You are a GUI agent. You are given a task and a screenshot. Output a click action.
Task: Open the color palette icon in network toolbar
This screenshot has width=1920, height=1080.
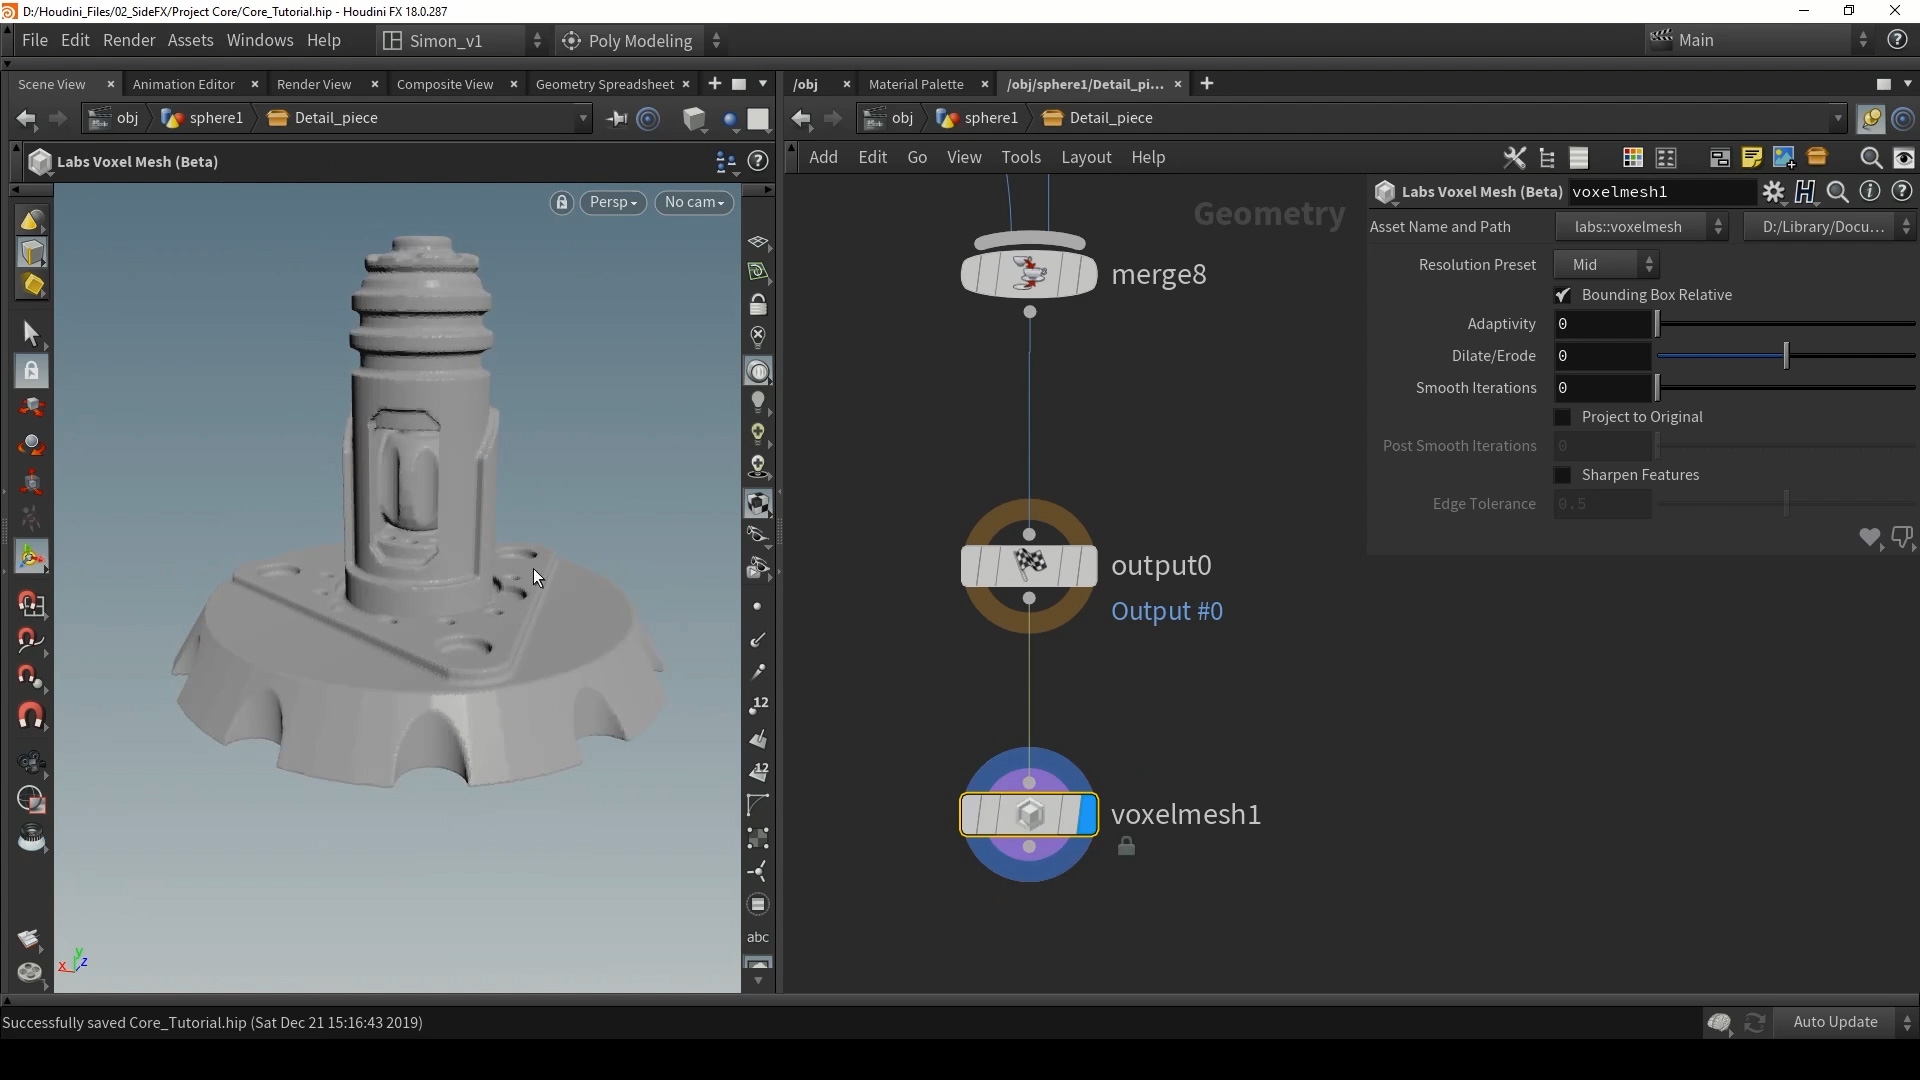(x=1633, y=158)
